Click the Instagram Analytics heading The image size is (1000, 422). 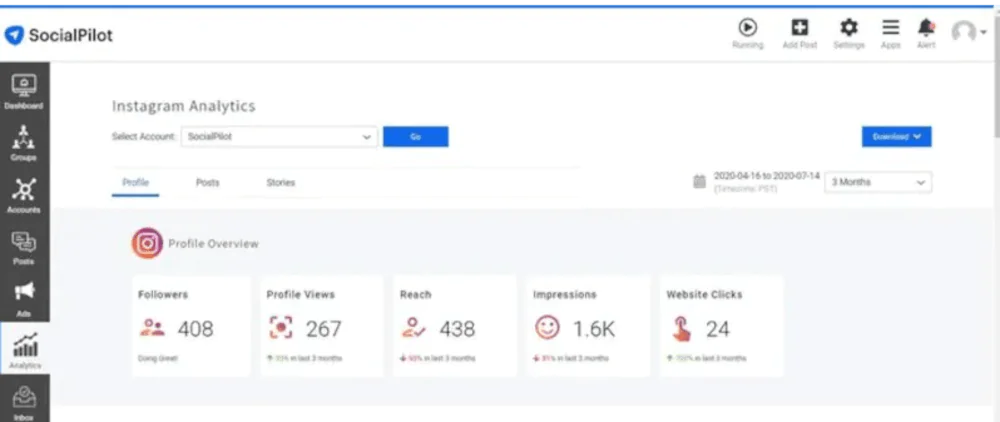coord(184,106)
